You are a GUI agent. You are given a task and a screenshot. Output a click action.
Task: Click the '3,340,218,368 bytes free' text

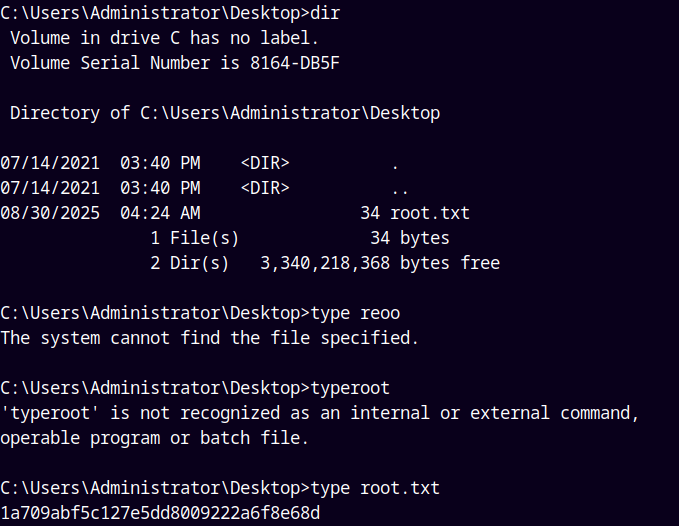tap(380, 263)
